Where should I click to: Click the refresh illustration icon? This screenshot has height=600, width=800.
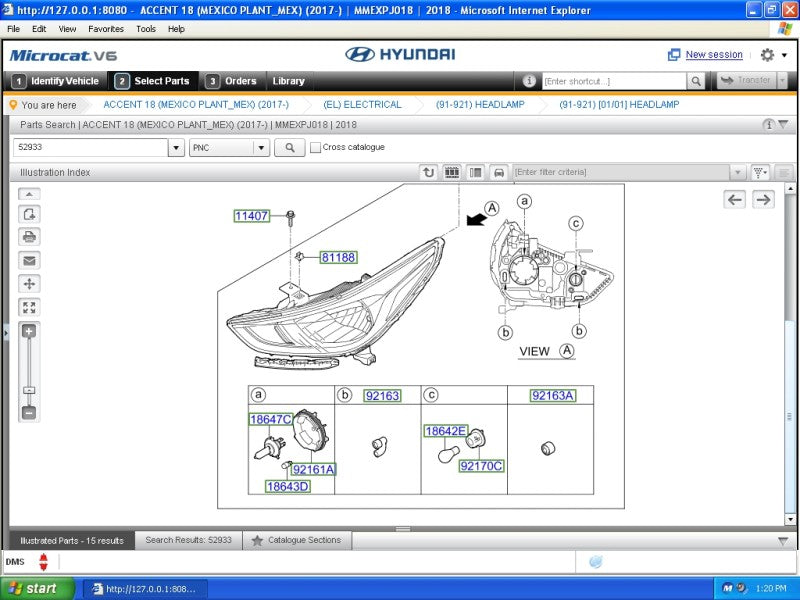click(428, 172)
